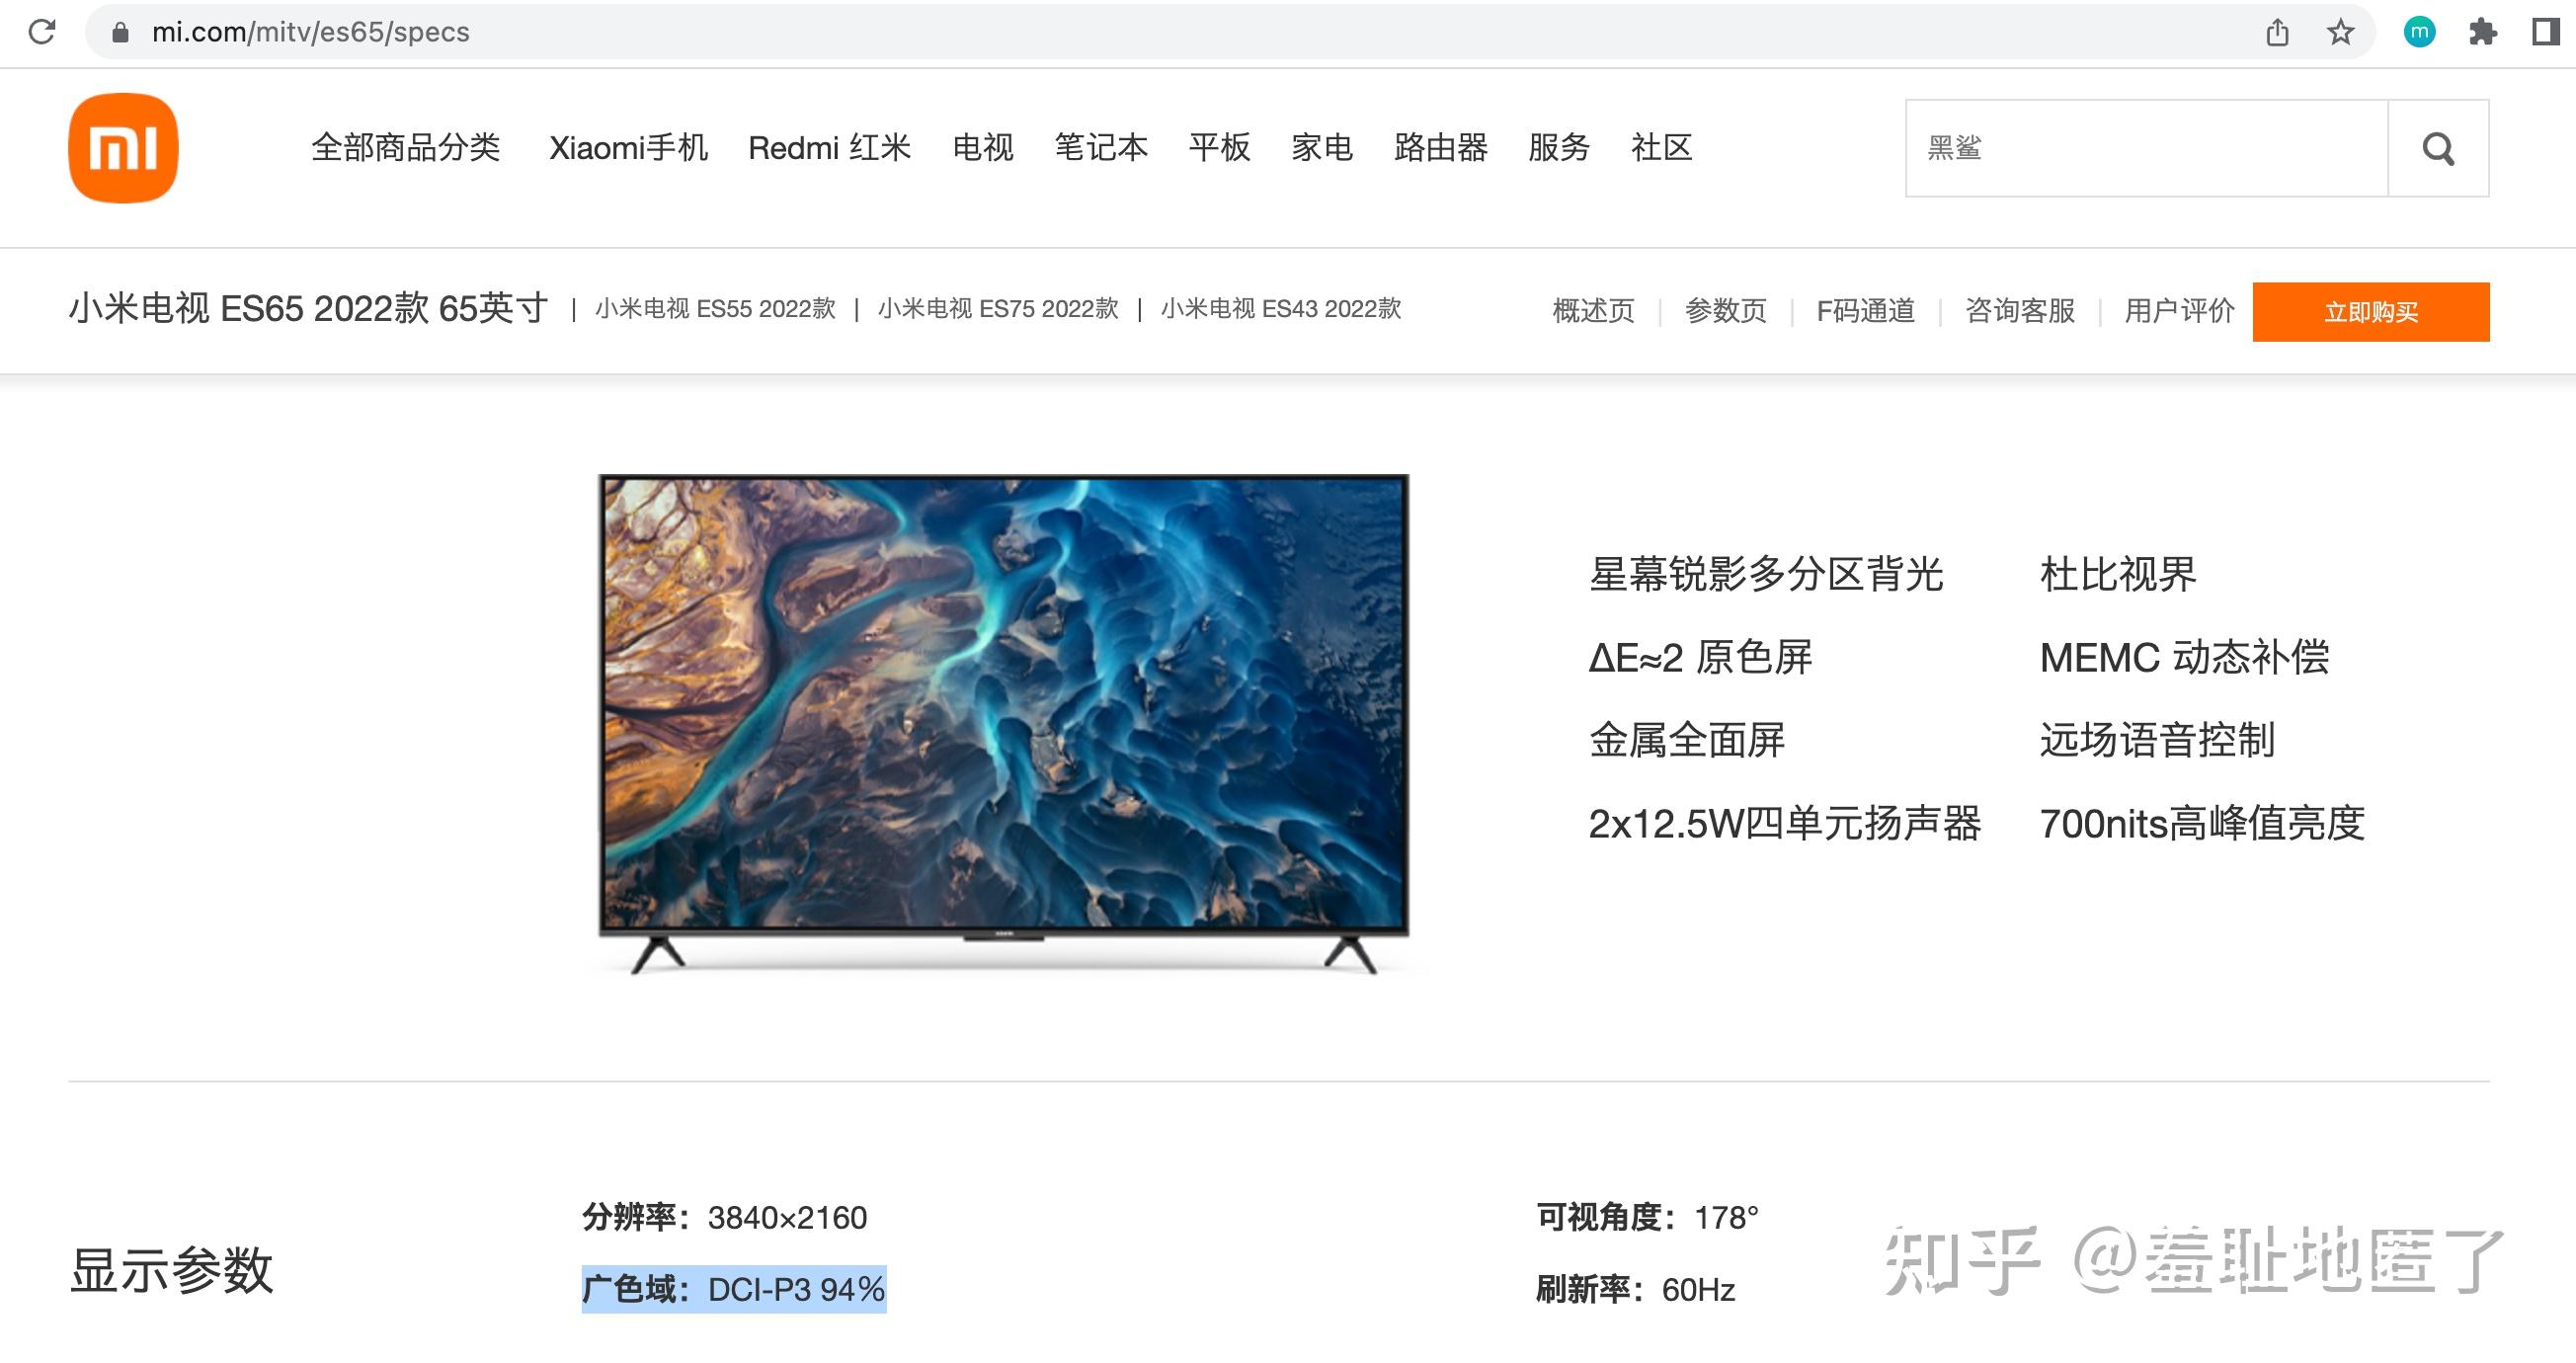Open 路由器 navigation item
This screenshot has width=2576, height=1363.
pyautogui.click(x=1440, y=148)
